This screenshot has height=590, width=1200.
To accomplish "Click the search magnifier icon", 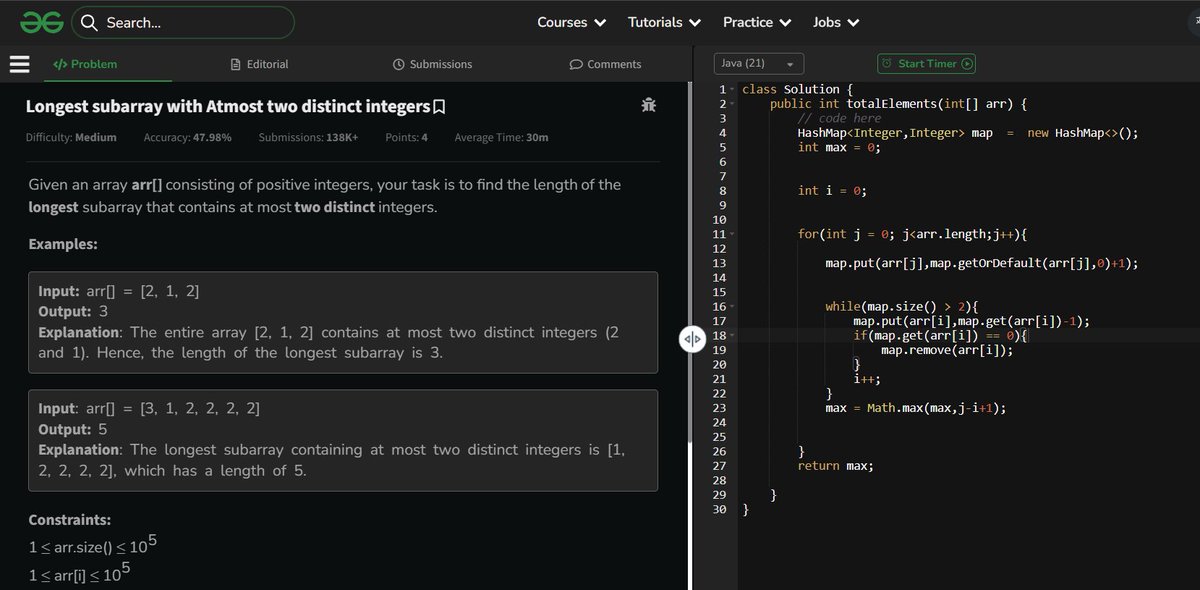I will coord(89,22).
